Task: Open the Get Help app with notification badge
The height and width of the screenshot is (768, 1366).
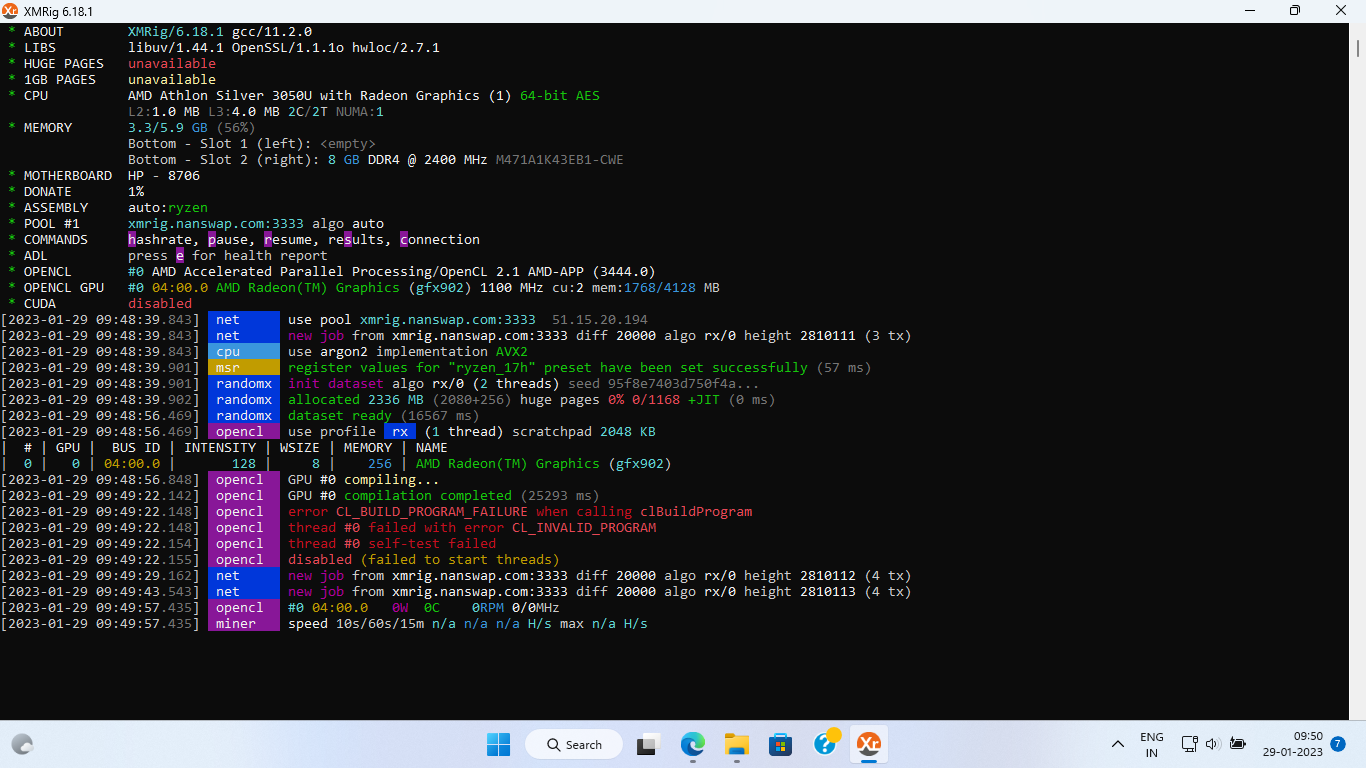Action: tap(825, 744)
